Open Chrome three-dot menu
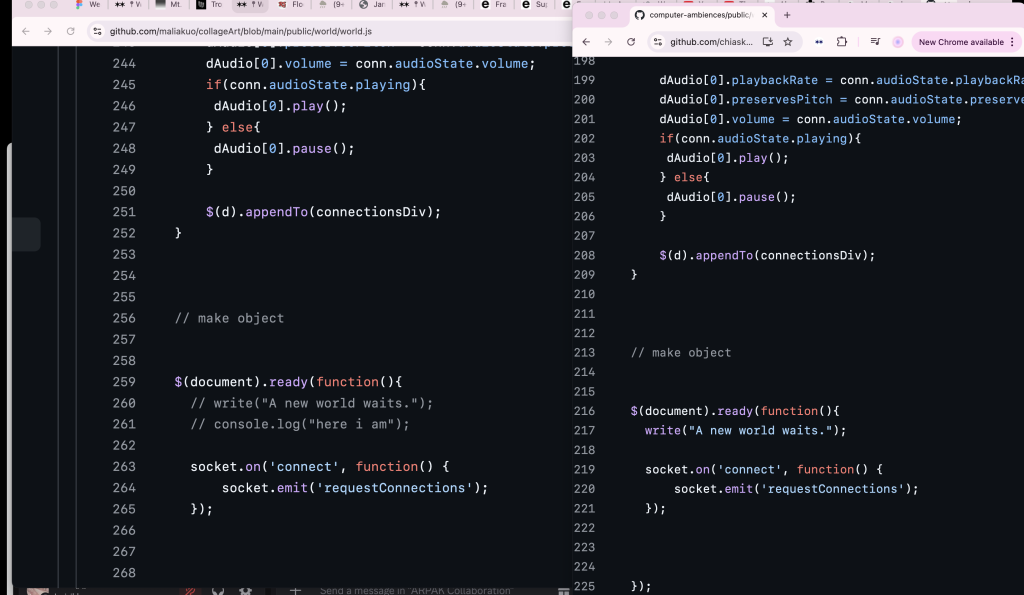 [x=1014, y=42]
